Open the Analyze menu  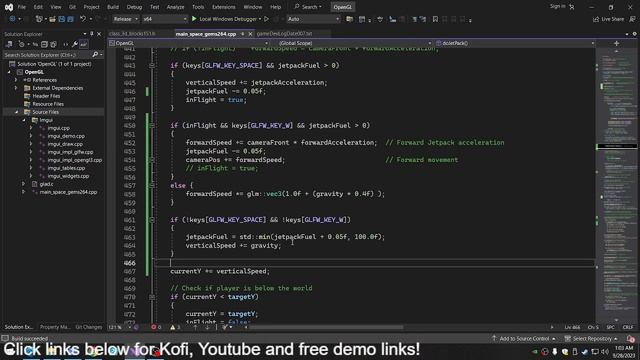(x=175, y=7)
